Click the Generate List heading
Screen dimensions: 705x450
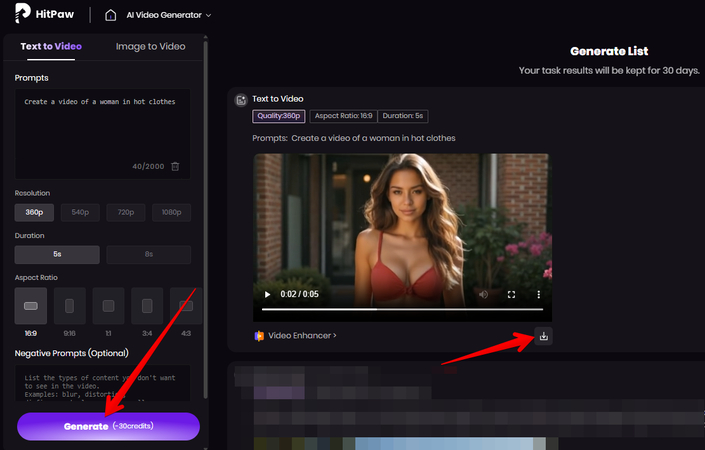(x=609, y=51)
